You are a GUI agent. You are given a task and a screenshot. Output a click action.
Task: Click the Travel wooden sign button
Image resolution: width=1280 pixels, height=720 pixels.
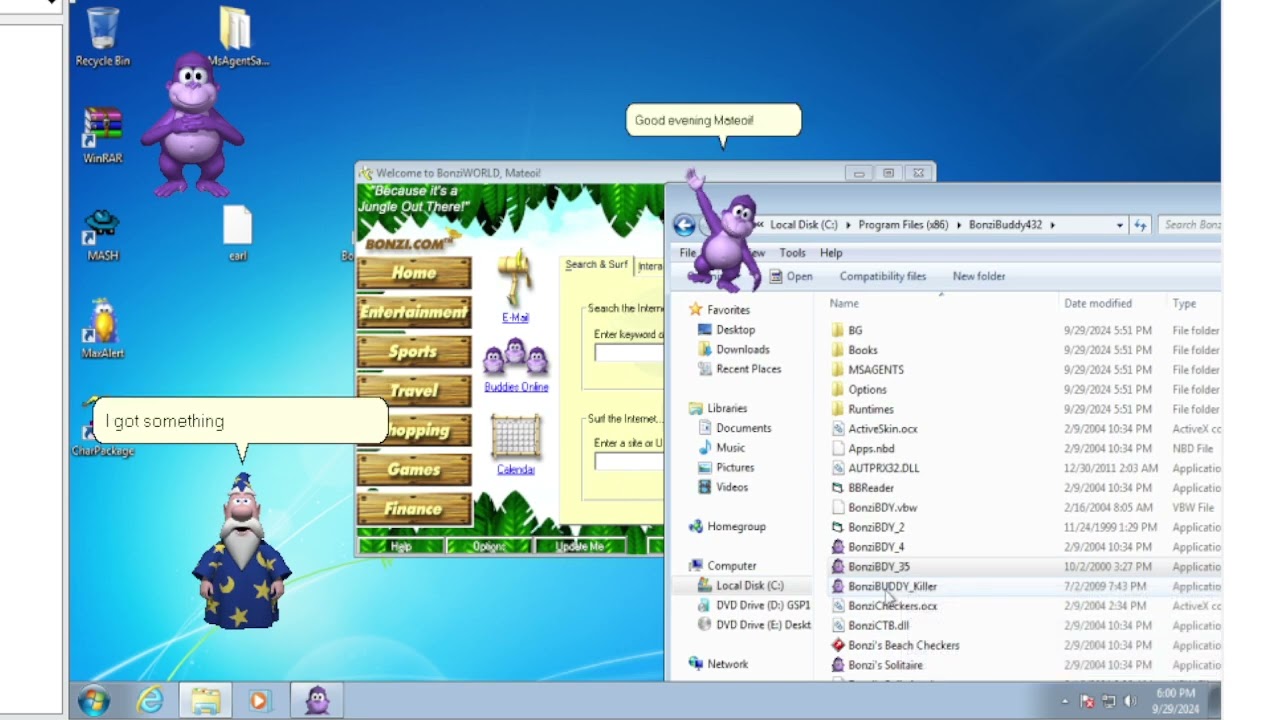414,391
